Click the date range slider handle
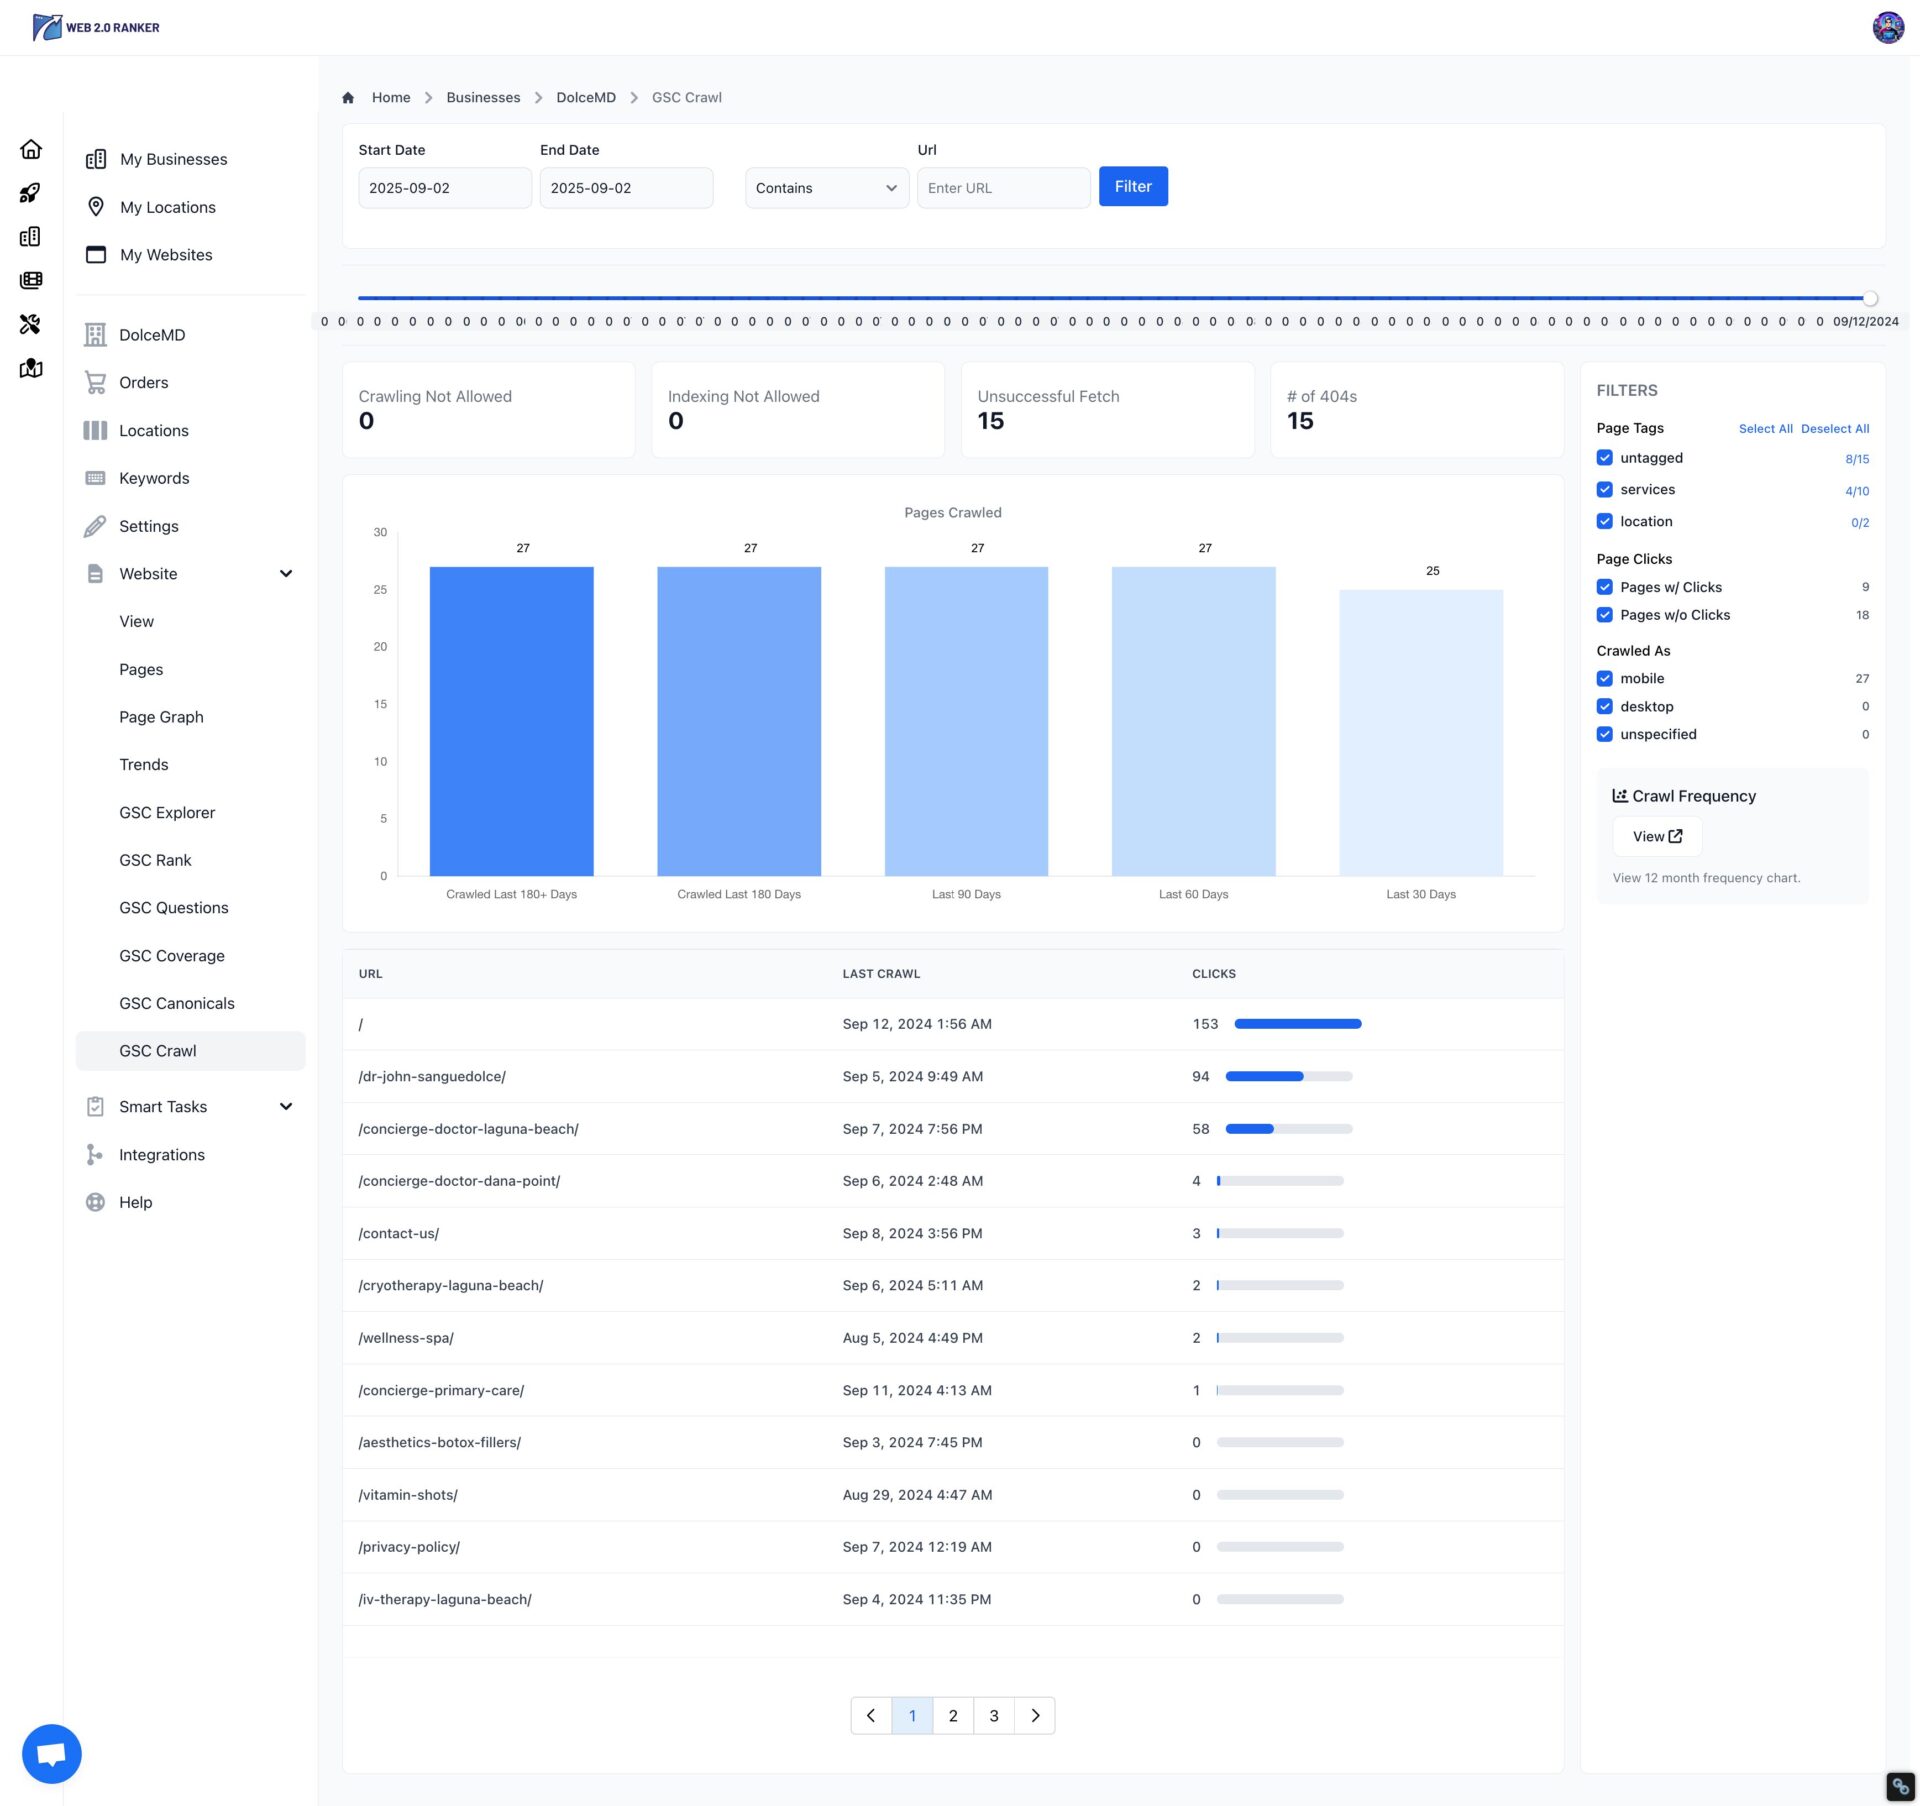The image size is (1920, 1806). tap(1870, 298)
